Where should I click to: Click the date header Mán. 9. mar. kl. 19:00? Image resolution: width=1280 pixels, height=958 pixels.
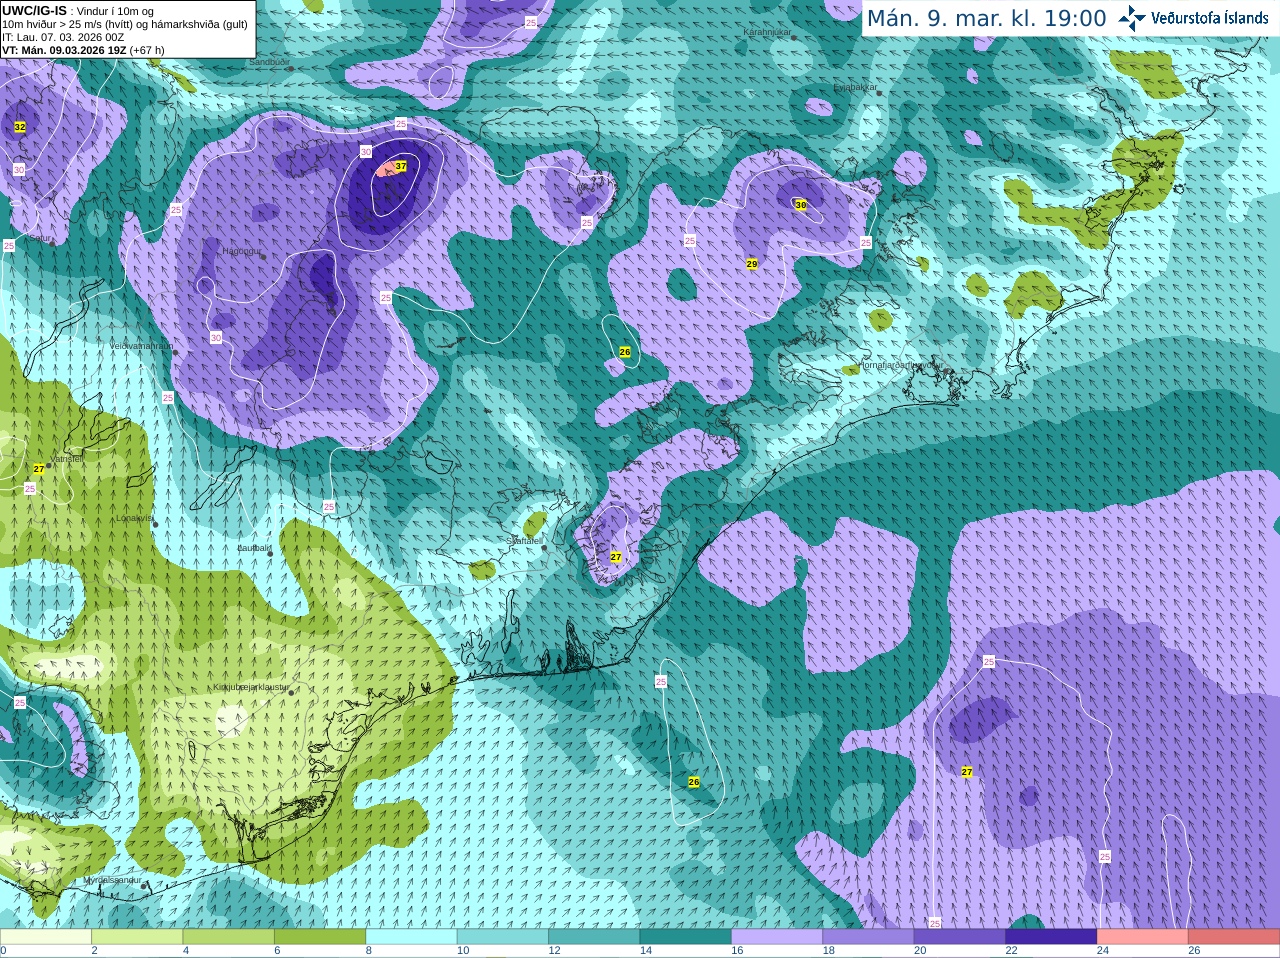[986, 18]
